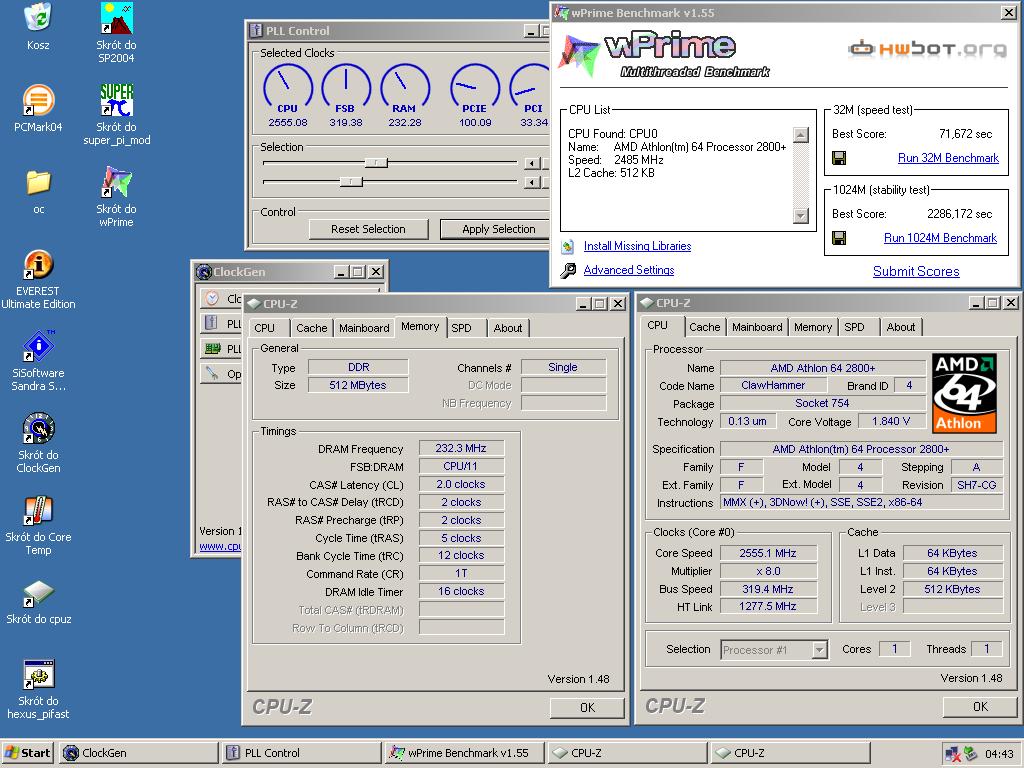Click the CPU clock gauge in PLL Control
This screenshot has width=1024, height=768.
point(287,88)
